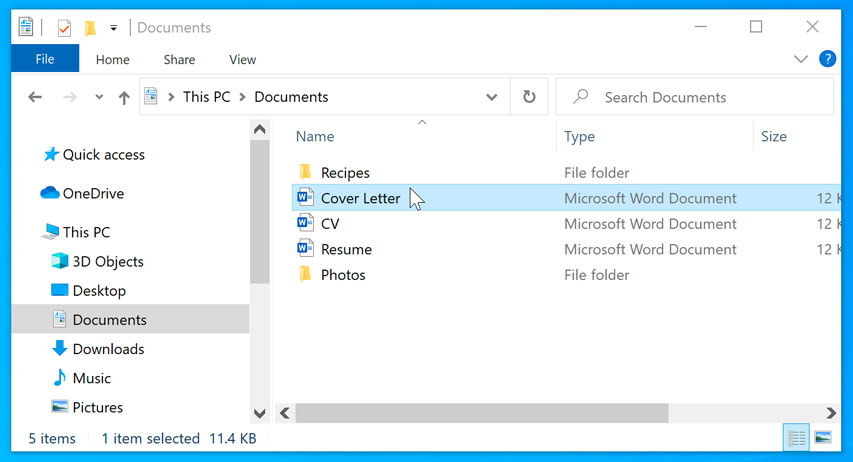Open the Recent locations dropdown
This screenshot has width=853, height=462.
[x=98, y=97]
